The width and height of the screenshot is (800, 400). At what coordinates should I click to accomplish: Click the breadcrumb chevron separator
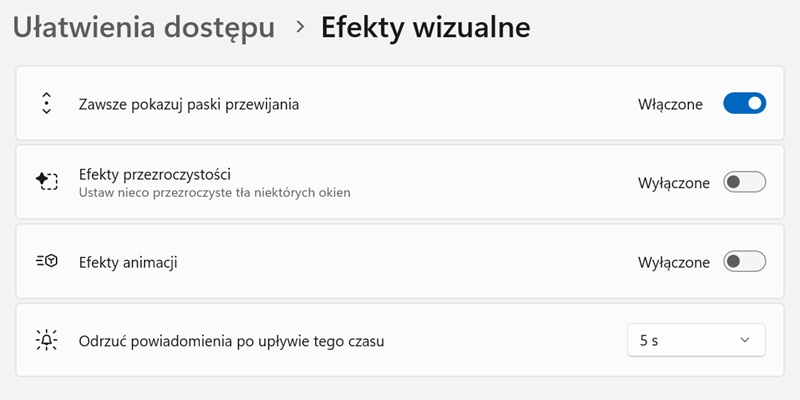(299, 28)
